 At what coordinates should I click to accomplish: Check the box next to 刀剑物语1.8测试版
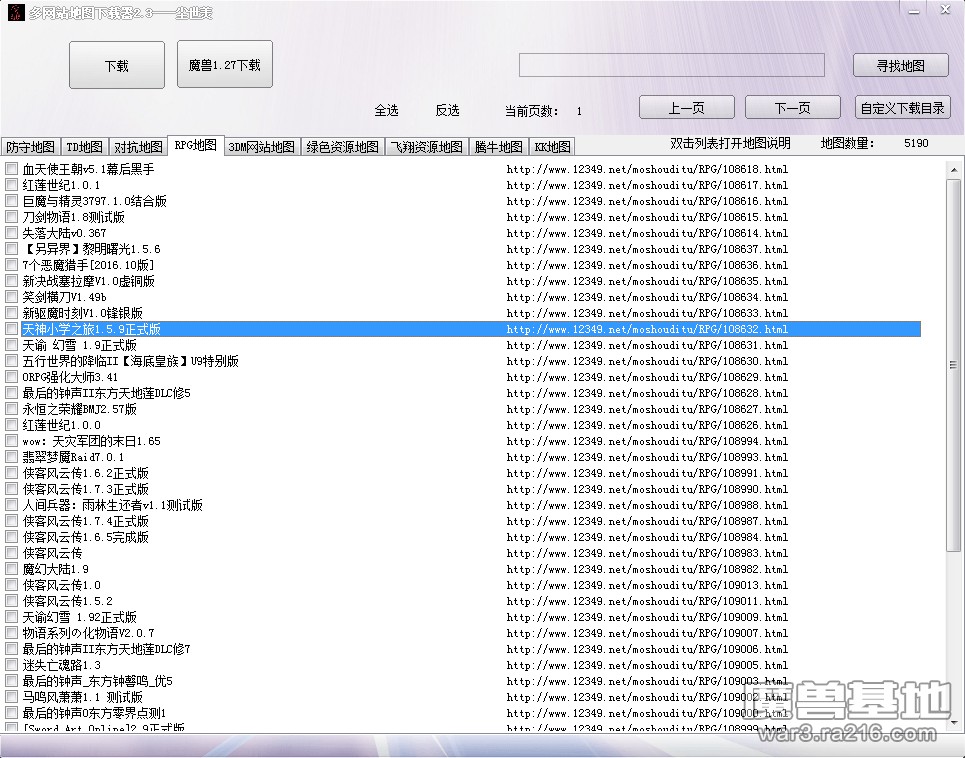(x=12, y=218)
